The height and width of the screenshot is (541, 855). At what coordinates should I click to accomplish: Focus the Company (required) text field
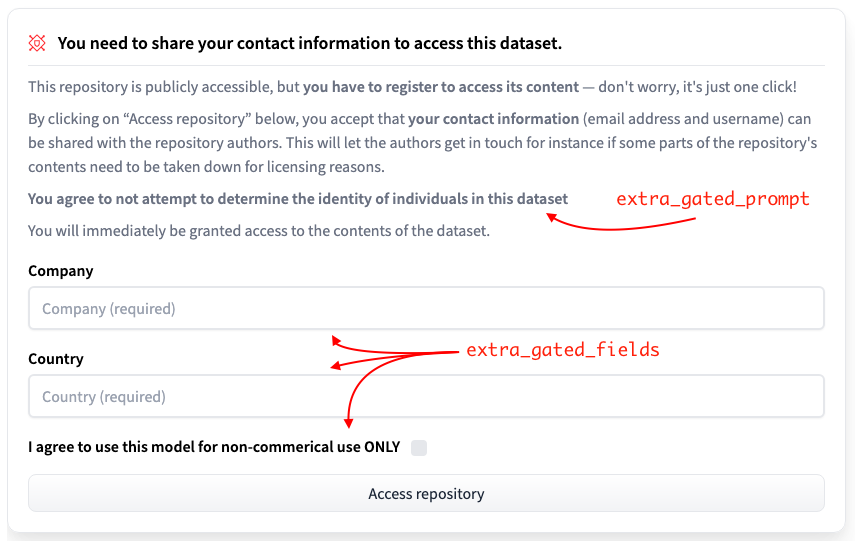[426, 309]
